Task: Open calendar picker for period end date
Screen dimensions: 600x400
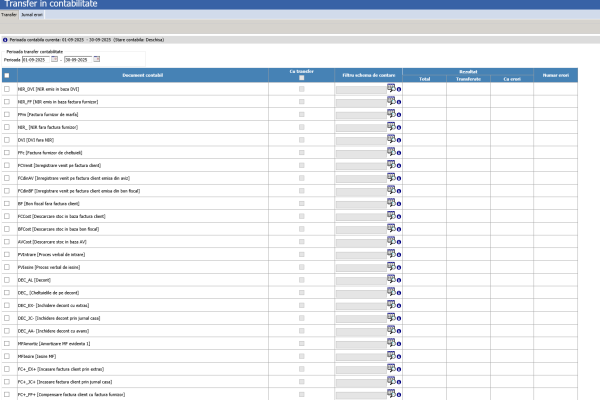Action: (97, 59)
